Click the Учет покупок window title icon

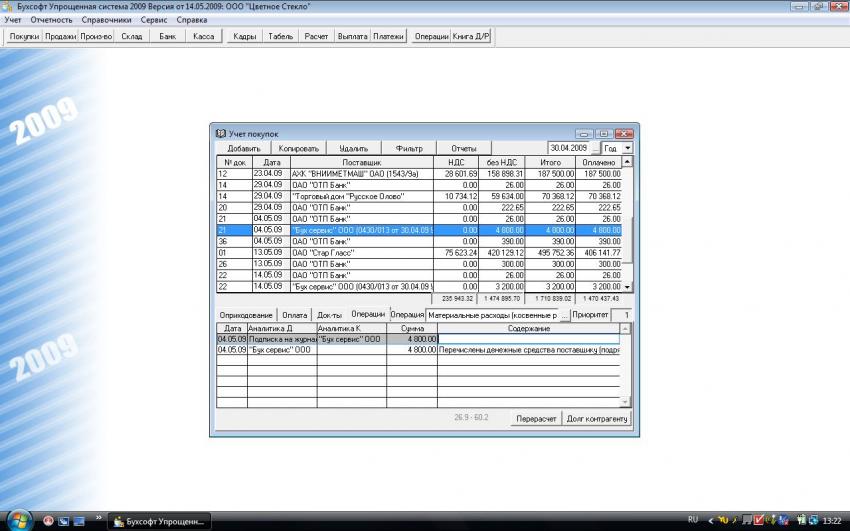coord(222,133)
